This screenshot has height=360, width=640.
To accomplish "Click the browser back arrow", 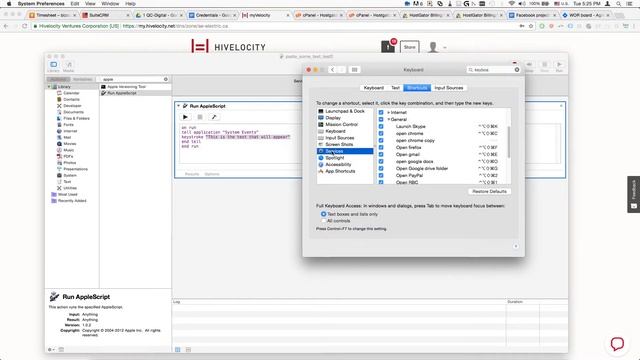I will [6, 26].
